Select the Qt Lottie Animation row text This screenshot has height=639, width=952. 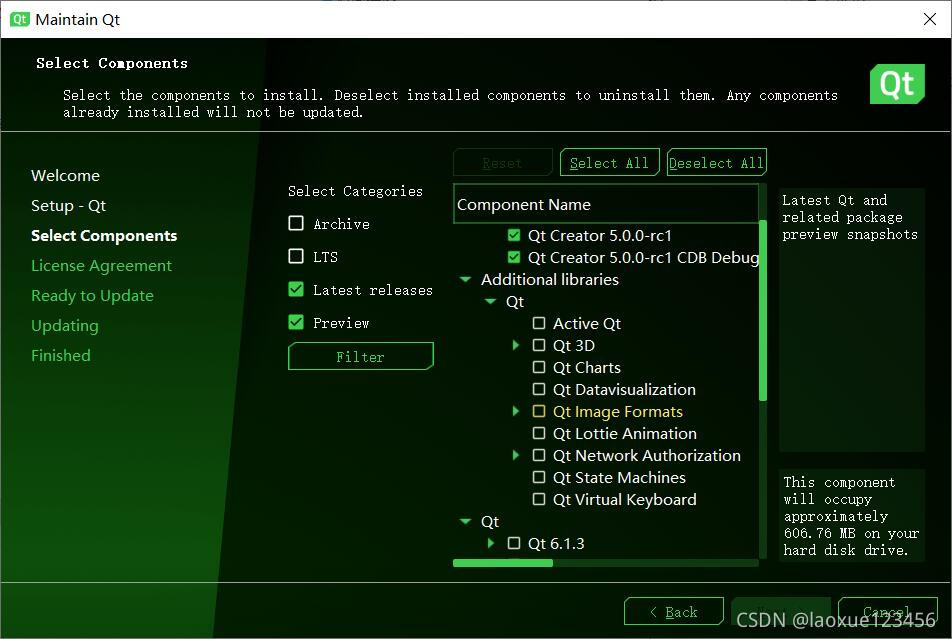point(624,433)
